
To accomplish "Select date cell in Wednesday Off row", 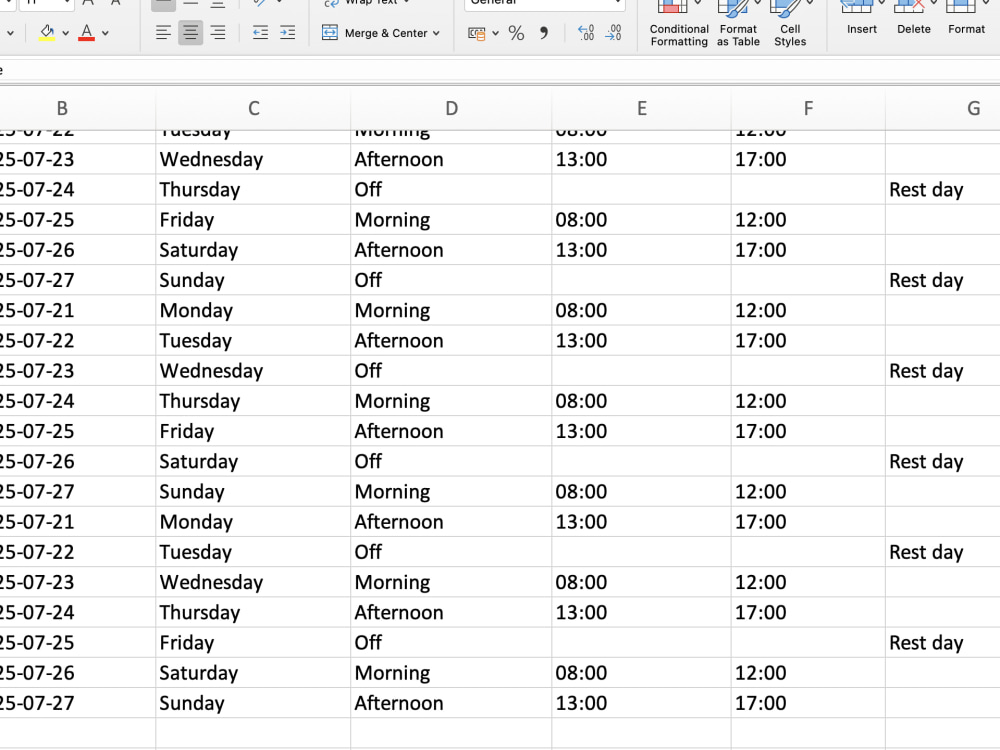I will pos(77,371).
